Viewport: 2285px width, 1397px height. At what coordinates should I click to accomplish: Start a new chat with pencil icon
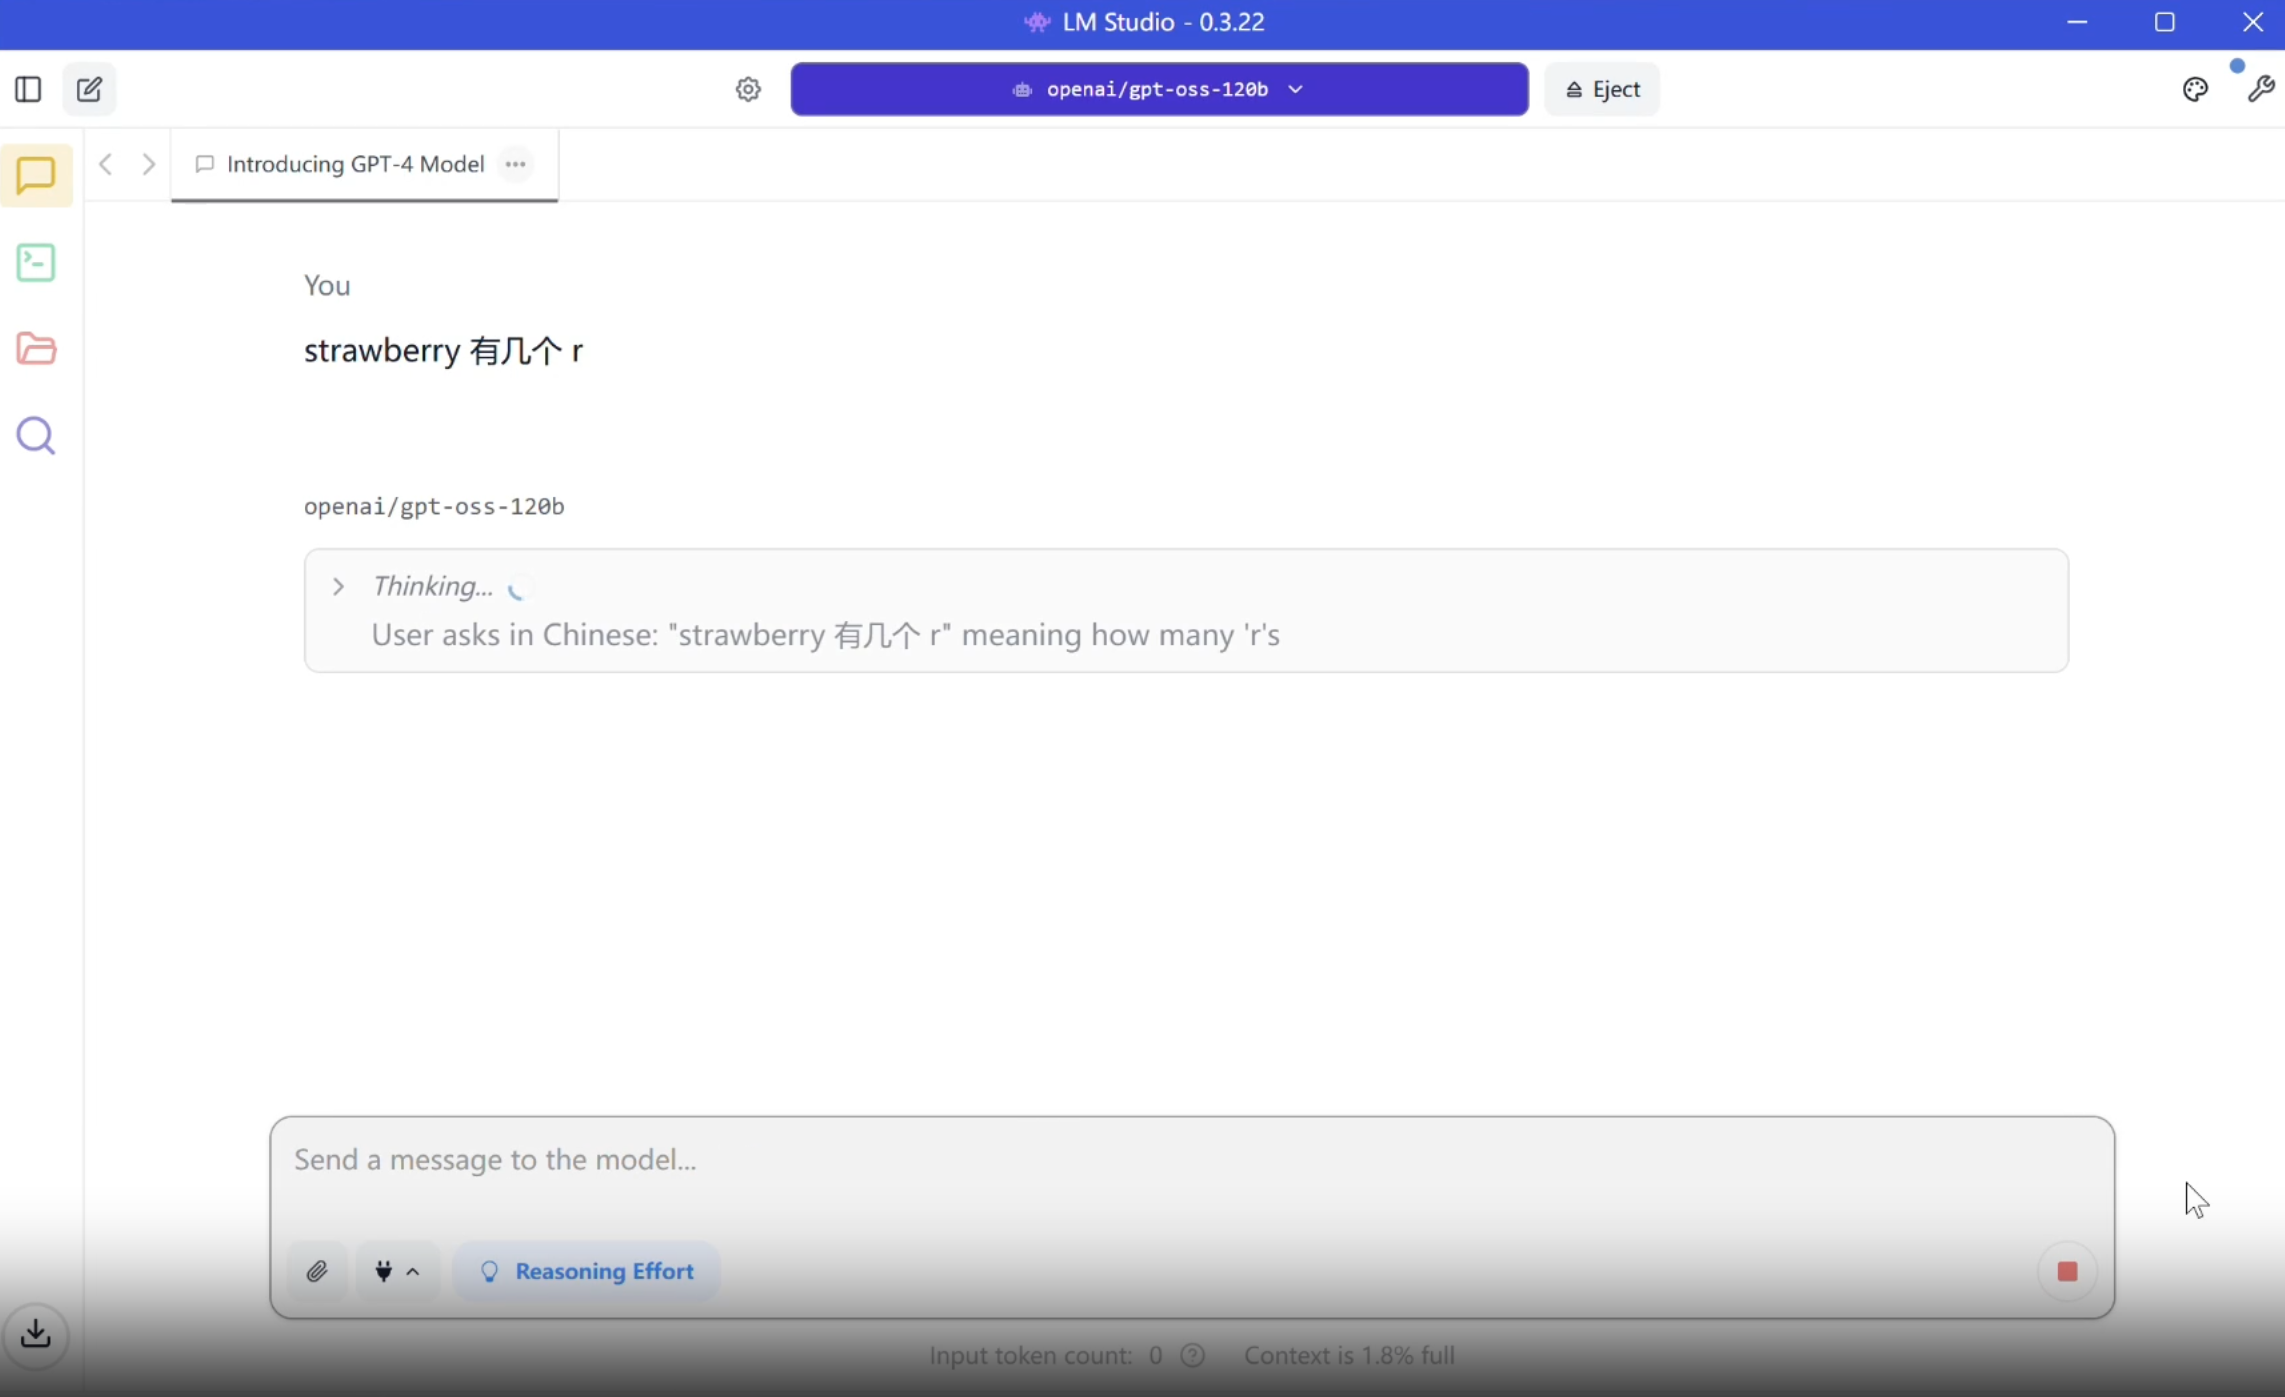coord(89,89)
